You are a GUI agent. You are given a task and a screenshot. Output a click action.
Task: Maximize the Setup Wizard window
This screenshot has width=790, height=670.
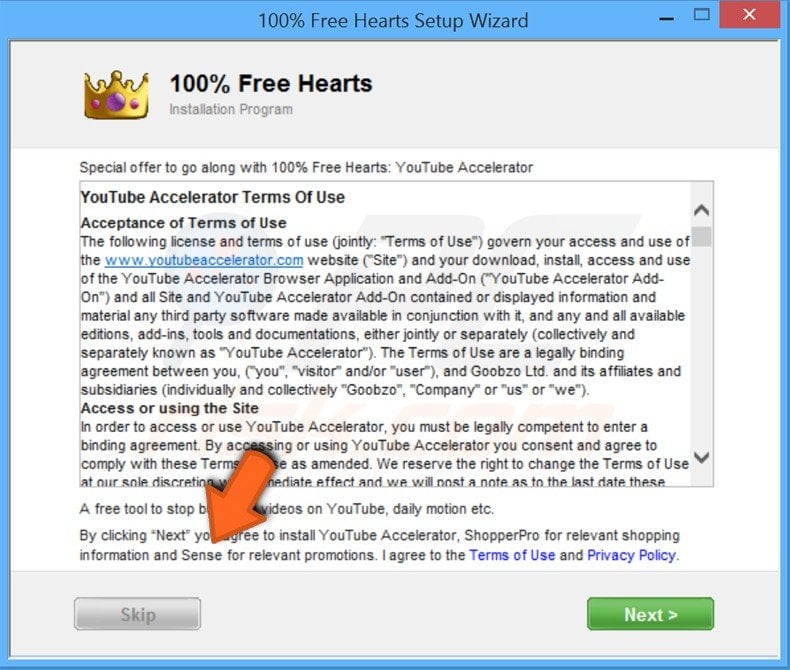(702, 15)
